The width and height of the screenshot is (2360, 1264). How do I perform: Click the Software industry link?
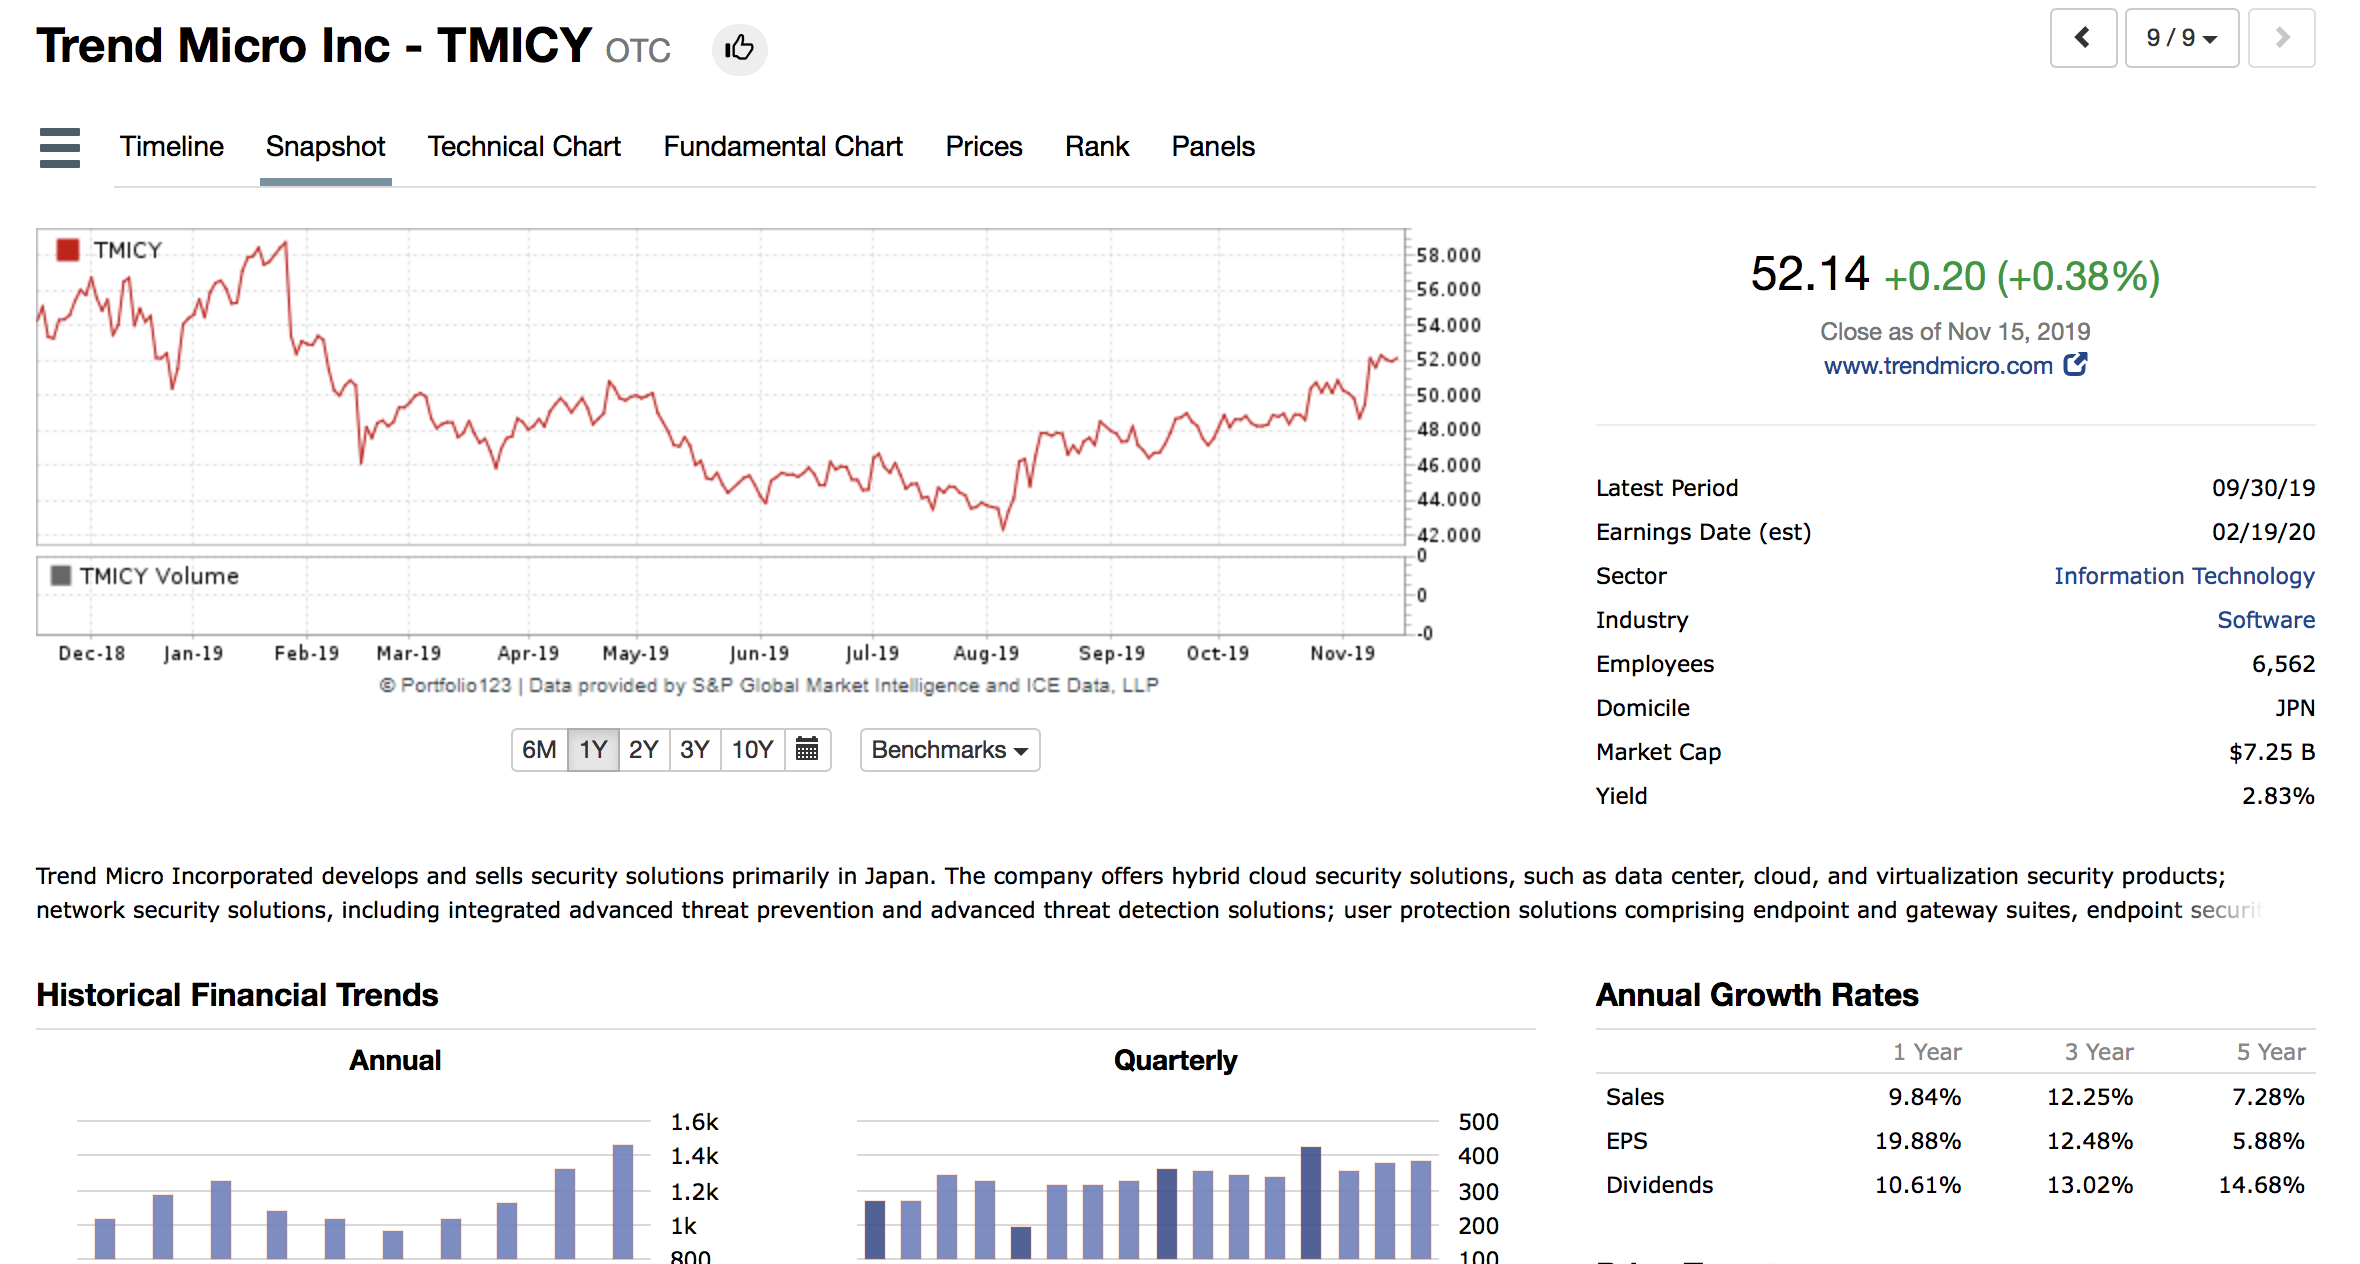pos(2265,620)
